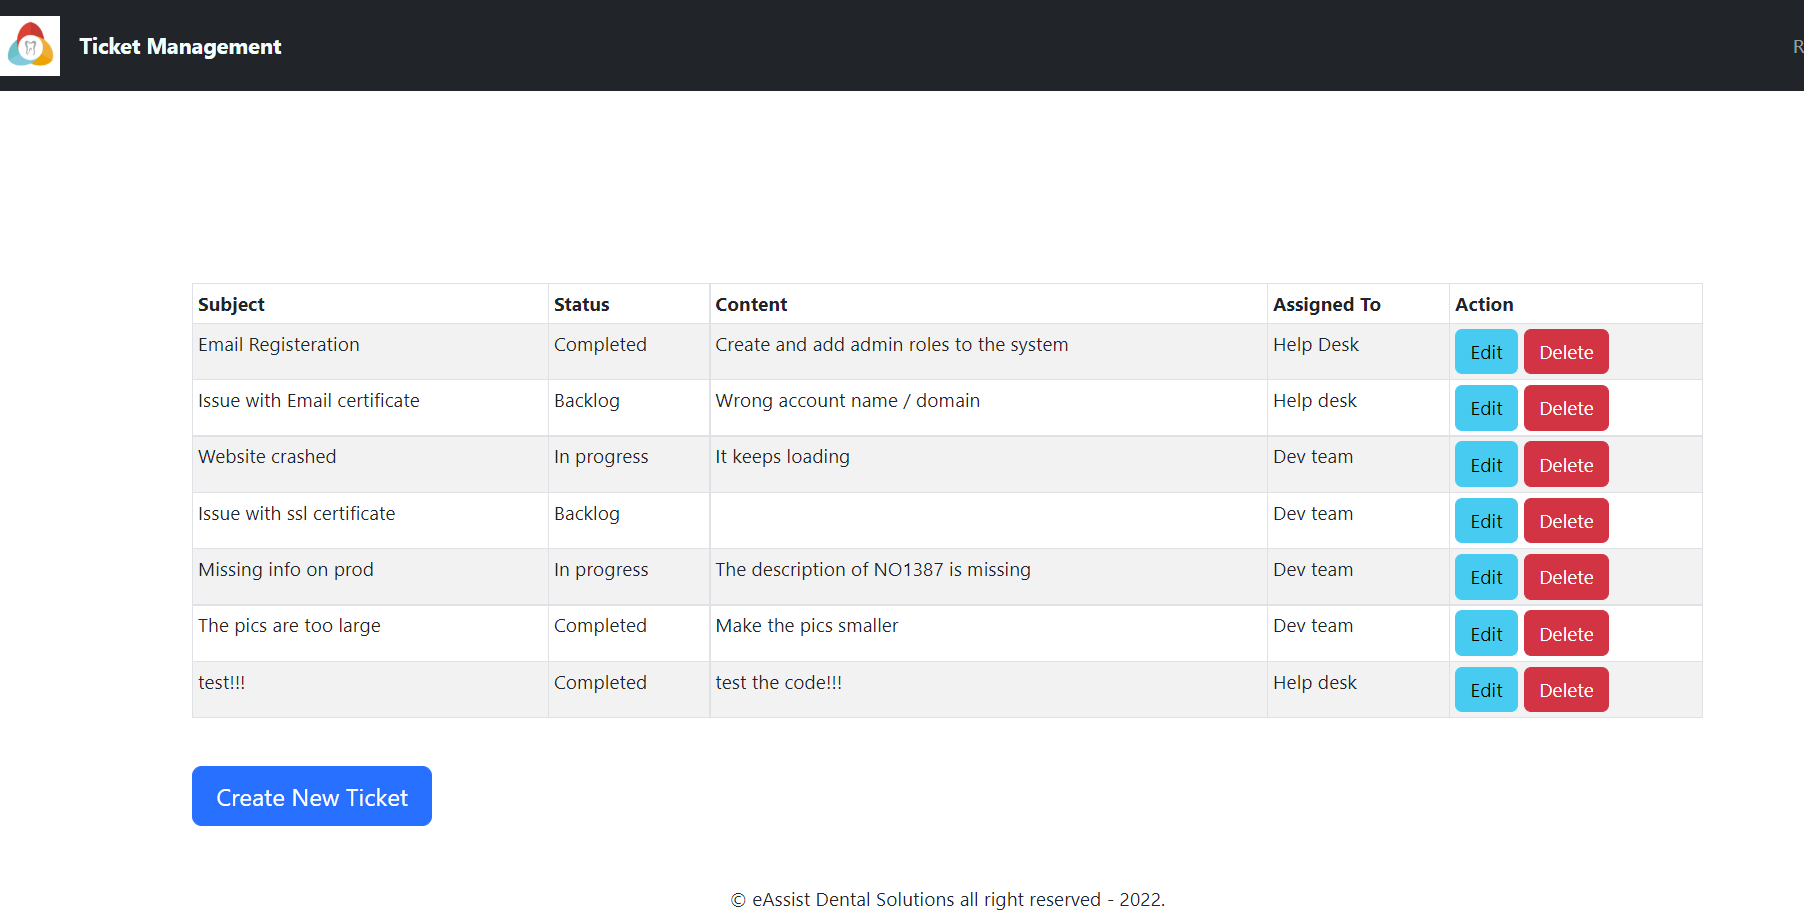Screen dimensions: 1804x910
Task: Delete the Website crashed ticket
Action: 1566,464
